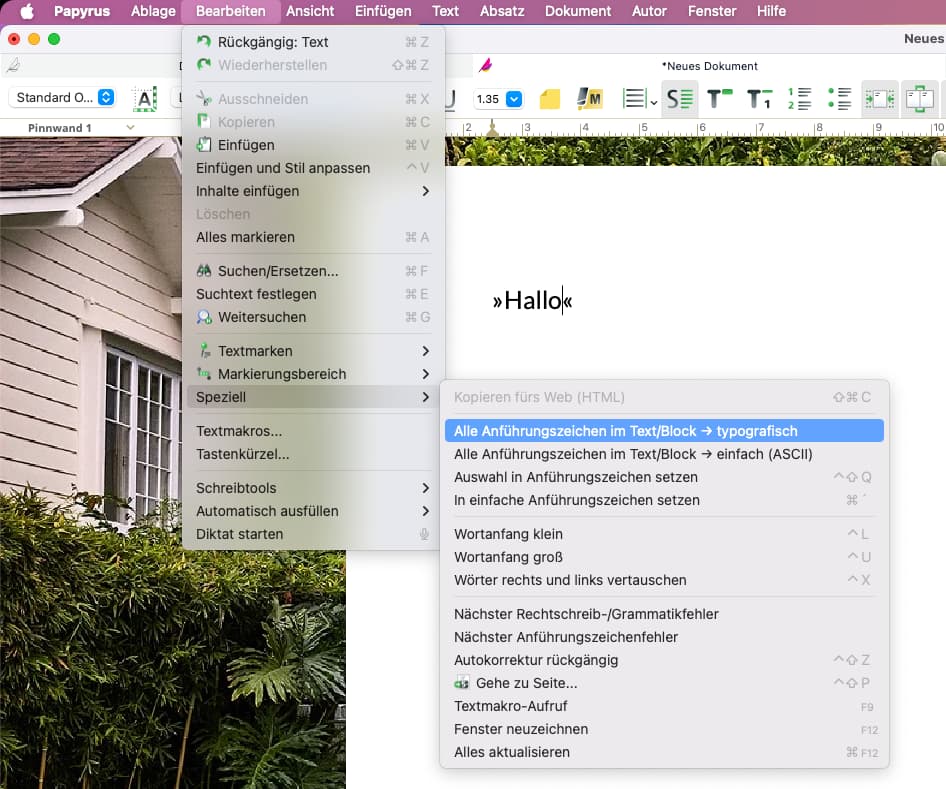Click Weitersuchen menu entry
Screen dimensions: 946x789
[313, 317]
